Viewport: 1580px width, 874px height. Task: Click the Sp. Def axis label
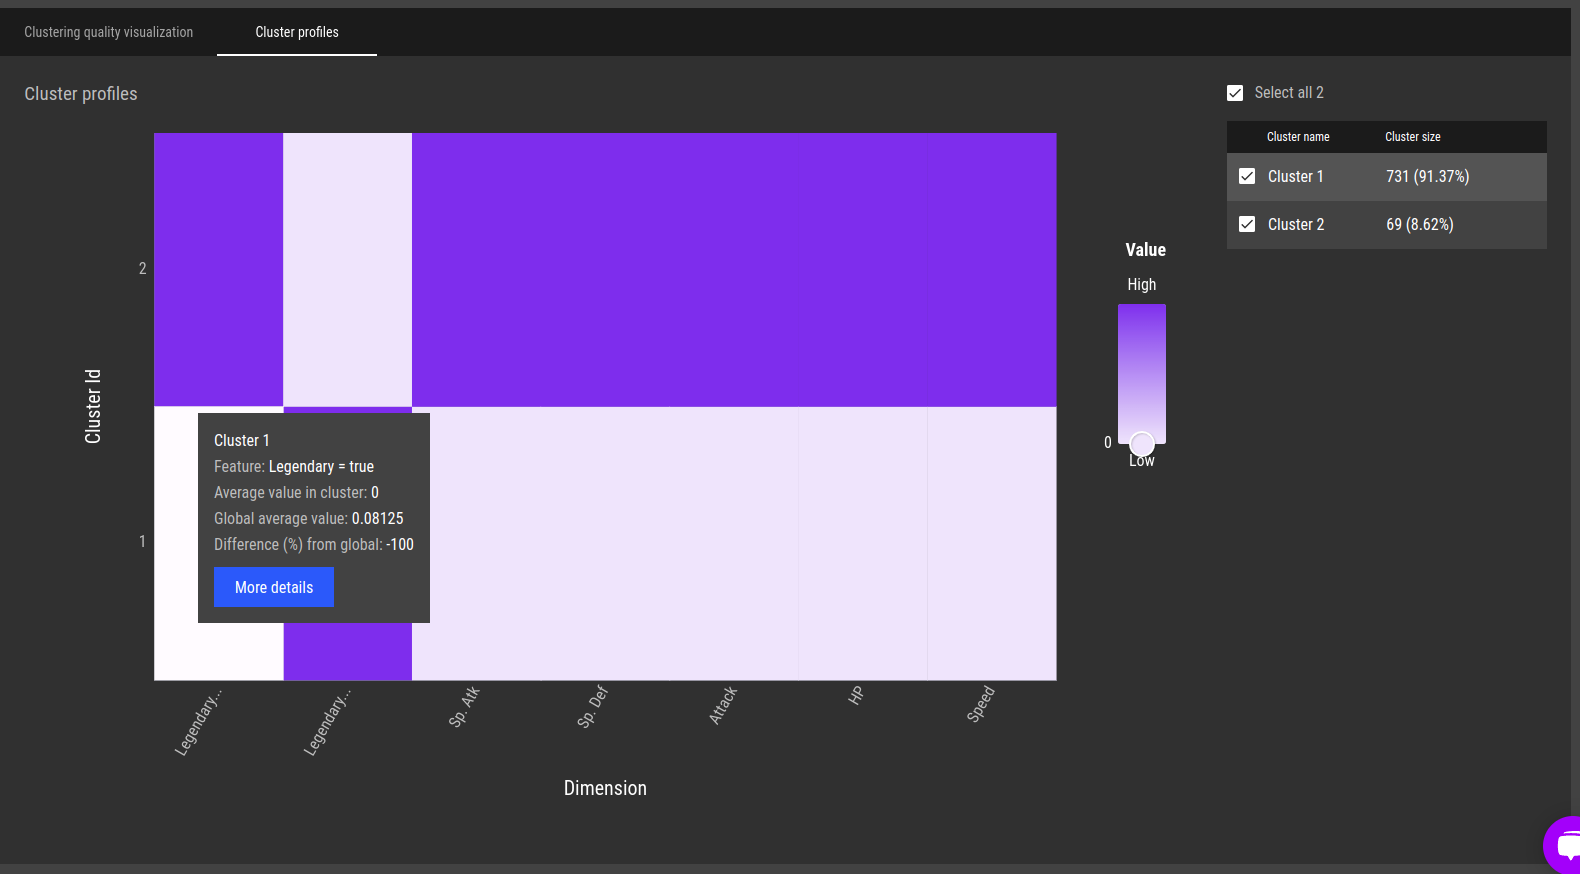point(593,706)
